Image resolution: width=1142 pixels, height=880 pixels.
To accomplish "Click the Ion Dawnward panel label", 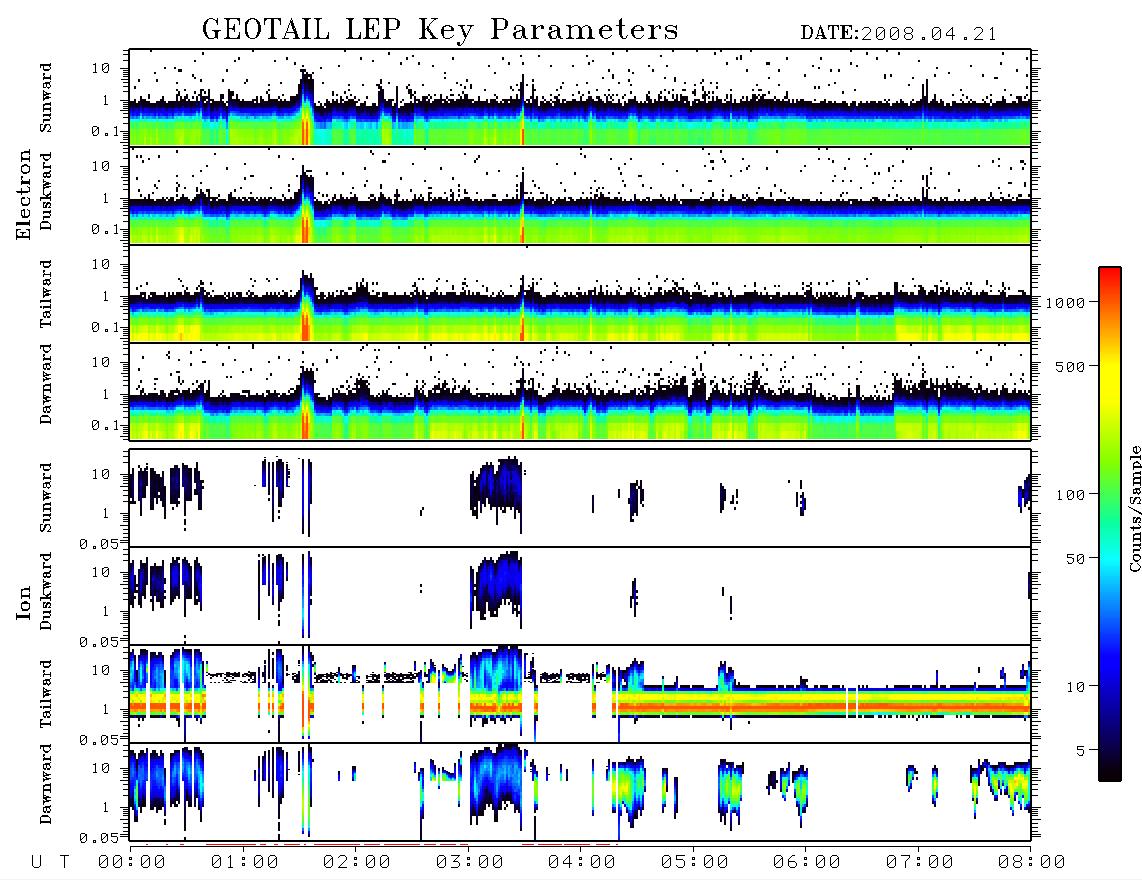I will pos(46,784).
